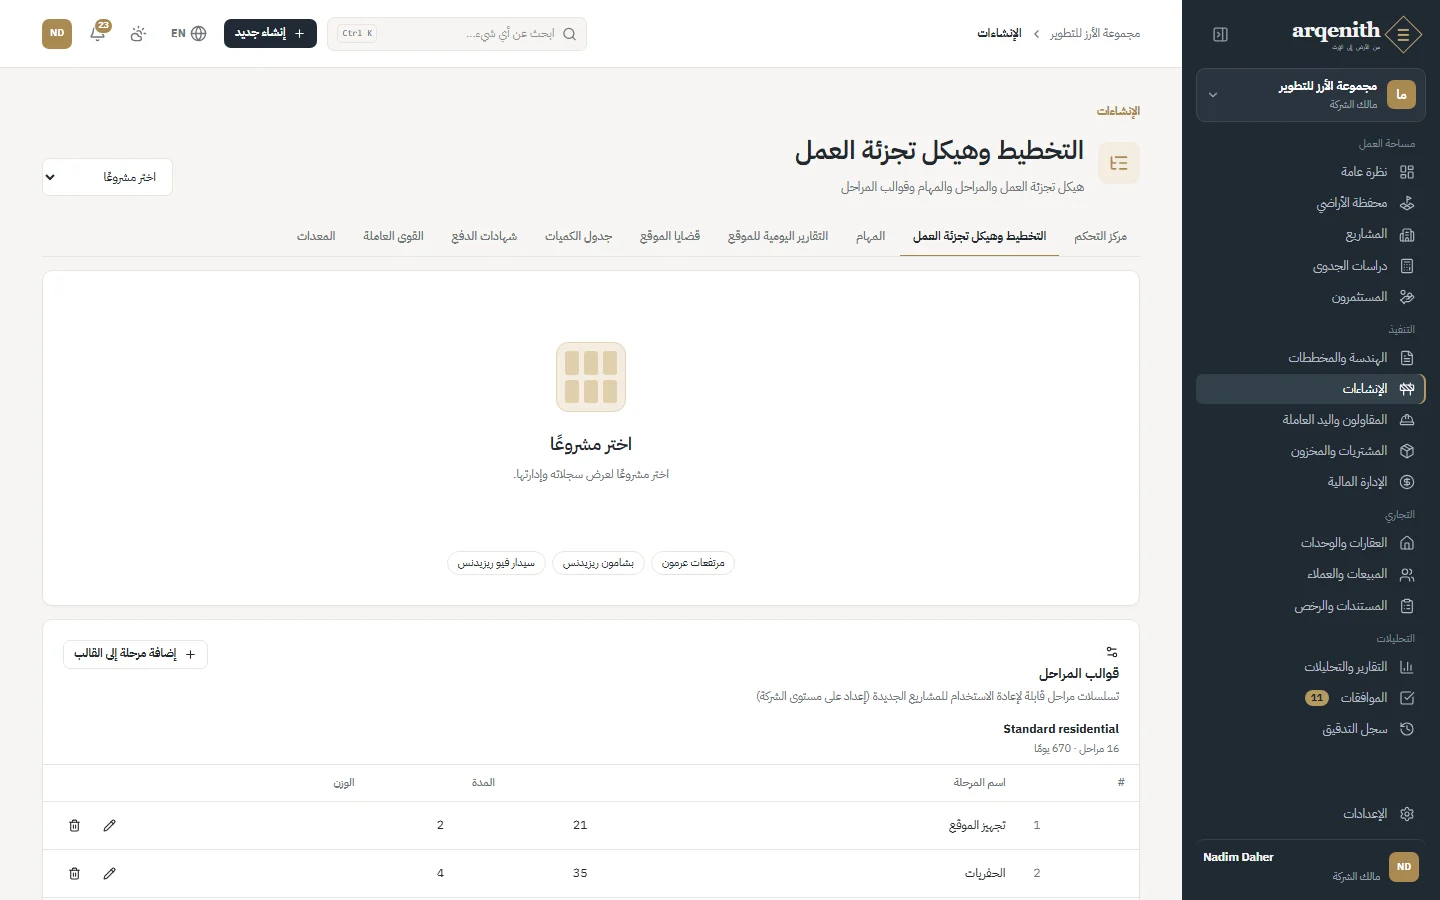This screenshot has height=900, width=1440.
Task: Open جدول الكميات tab
Action: (578, 236)
